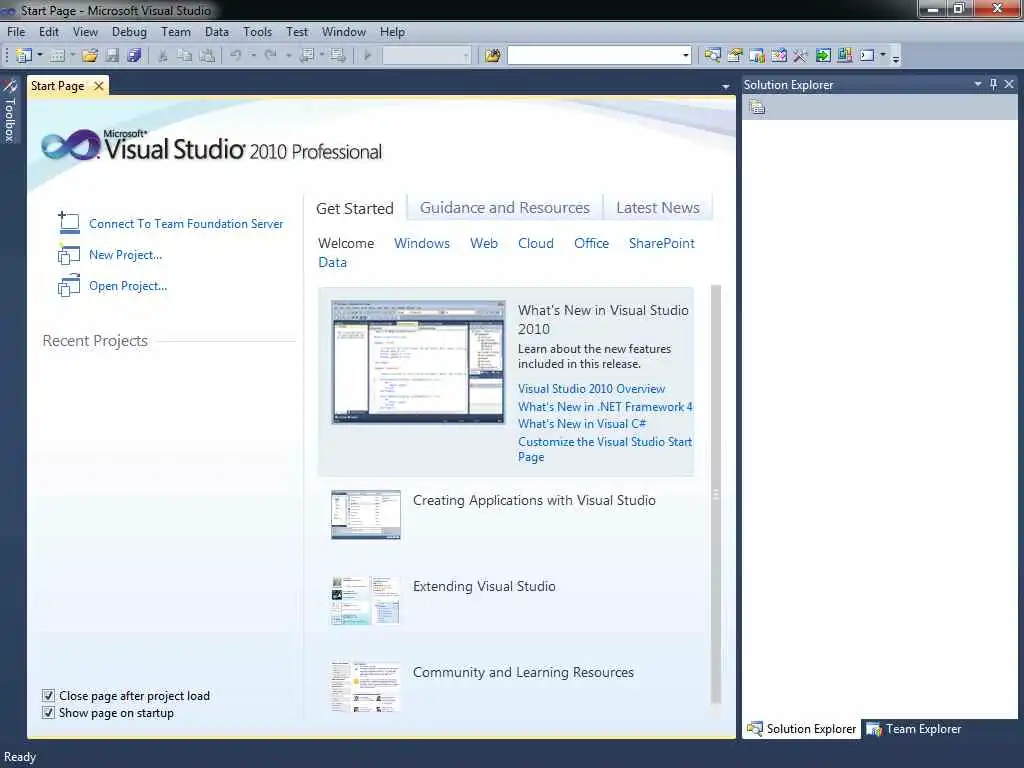Switch to Guidance and Resources tab
This screenshot has height=768, width=1024.
click(x=505, y=208)
